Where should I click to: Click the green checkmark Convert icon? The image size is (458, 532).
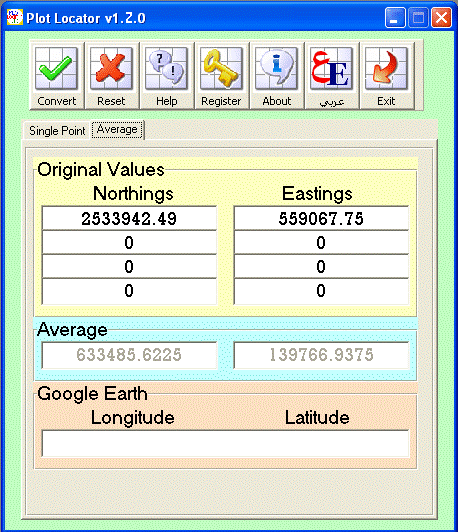click(x=56, y=69)
